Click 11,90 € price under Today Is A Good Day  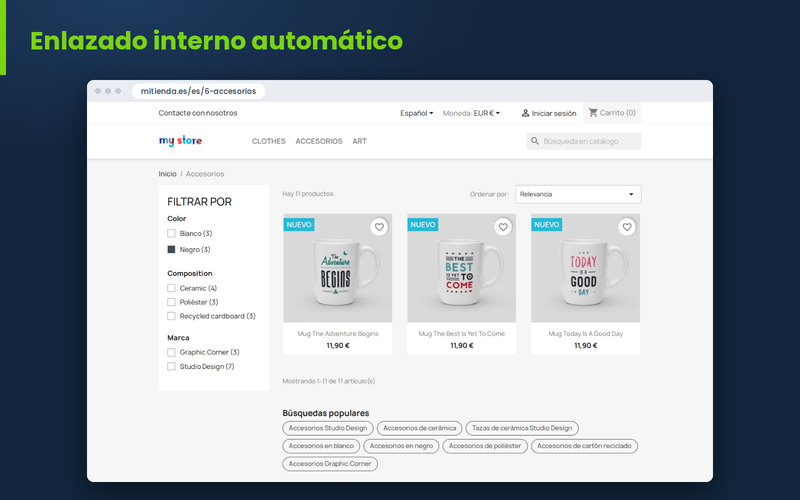(586, 345)
